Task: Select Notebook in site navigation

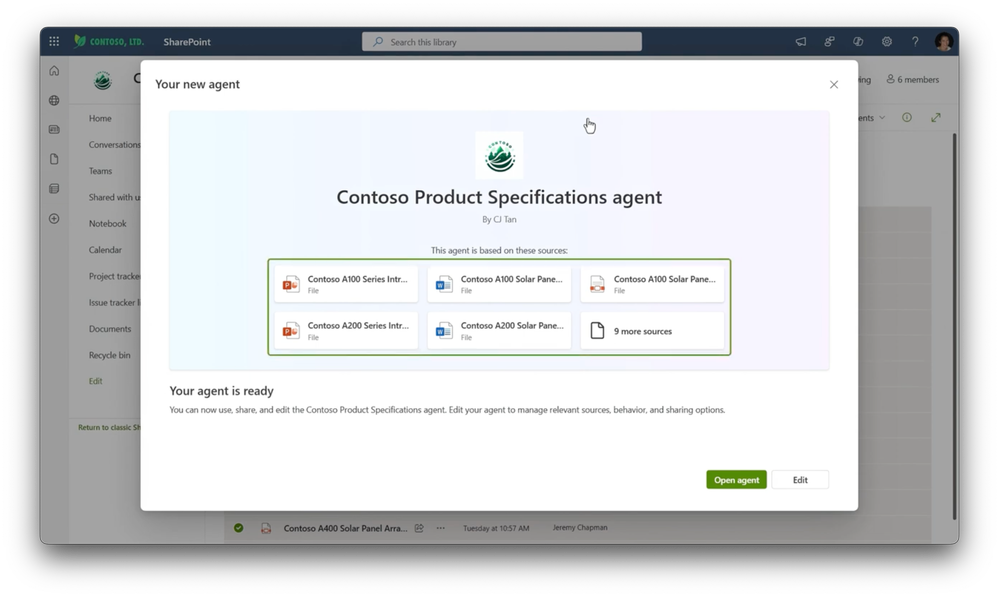Action: click(x=107, y=224)
